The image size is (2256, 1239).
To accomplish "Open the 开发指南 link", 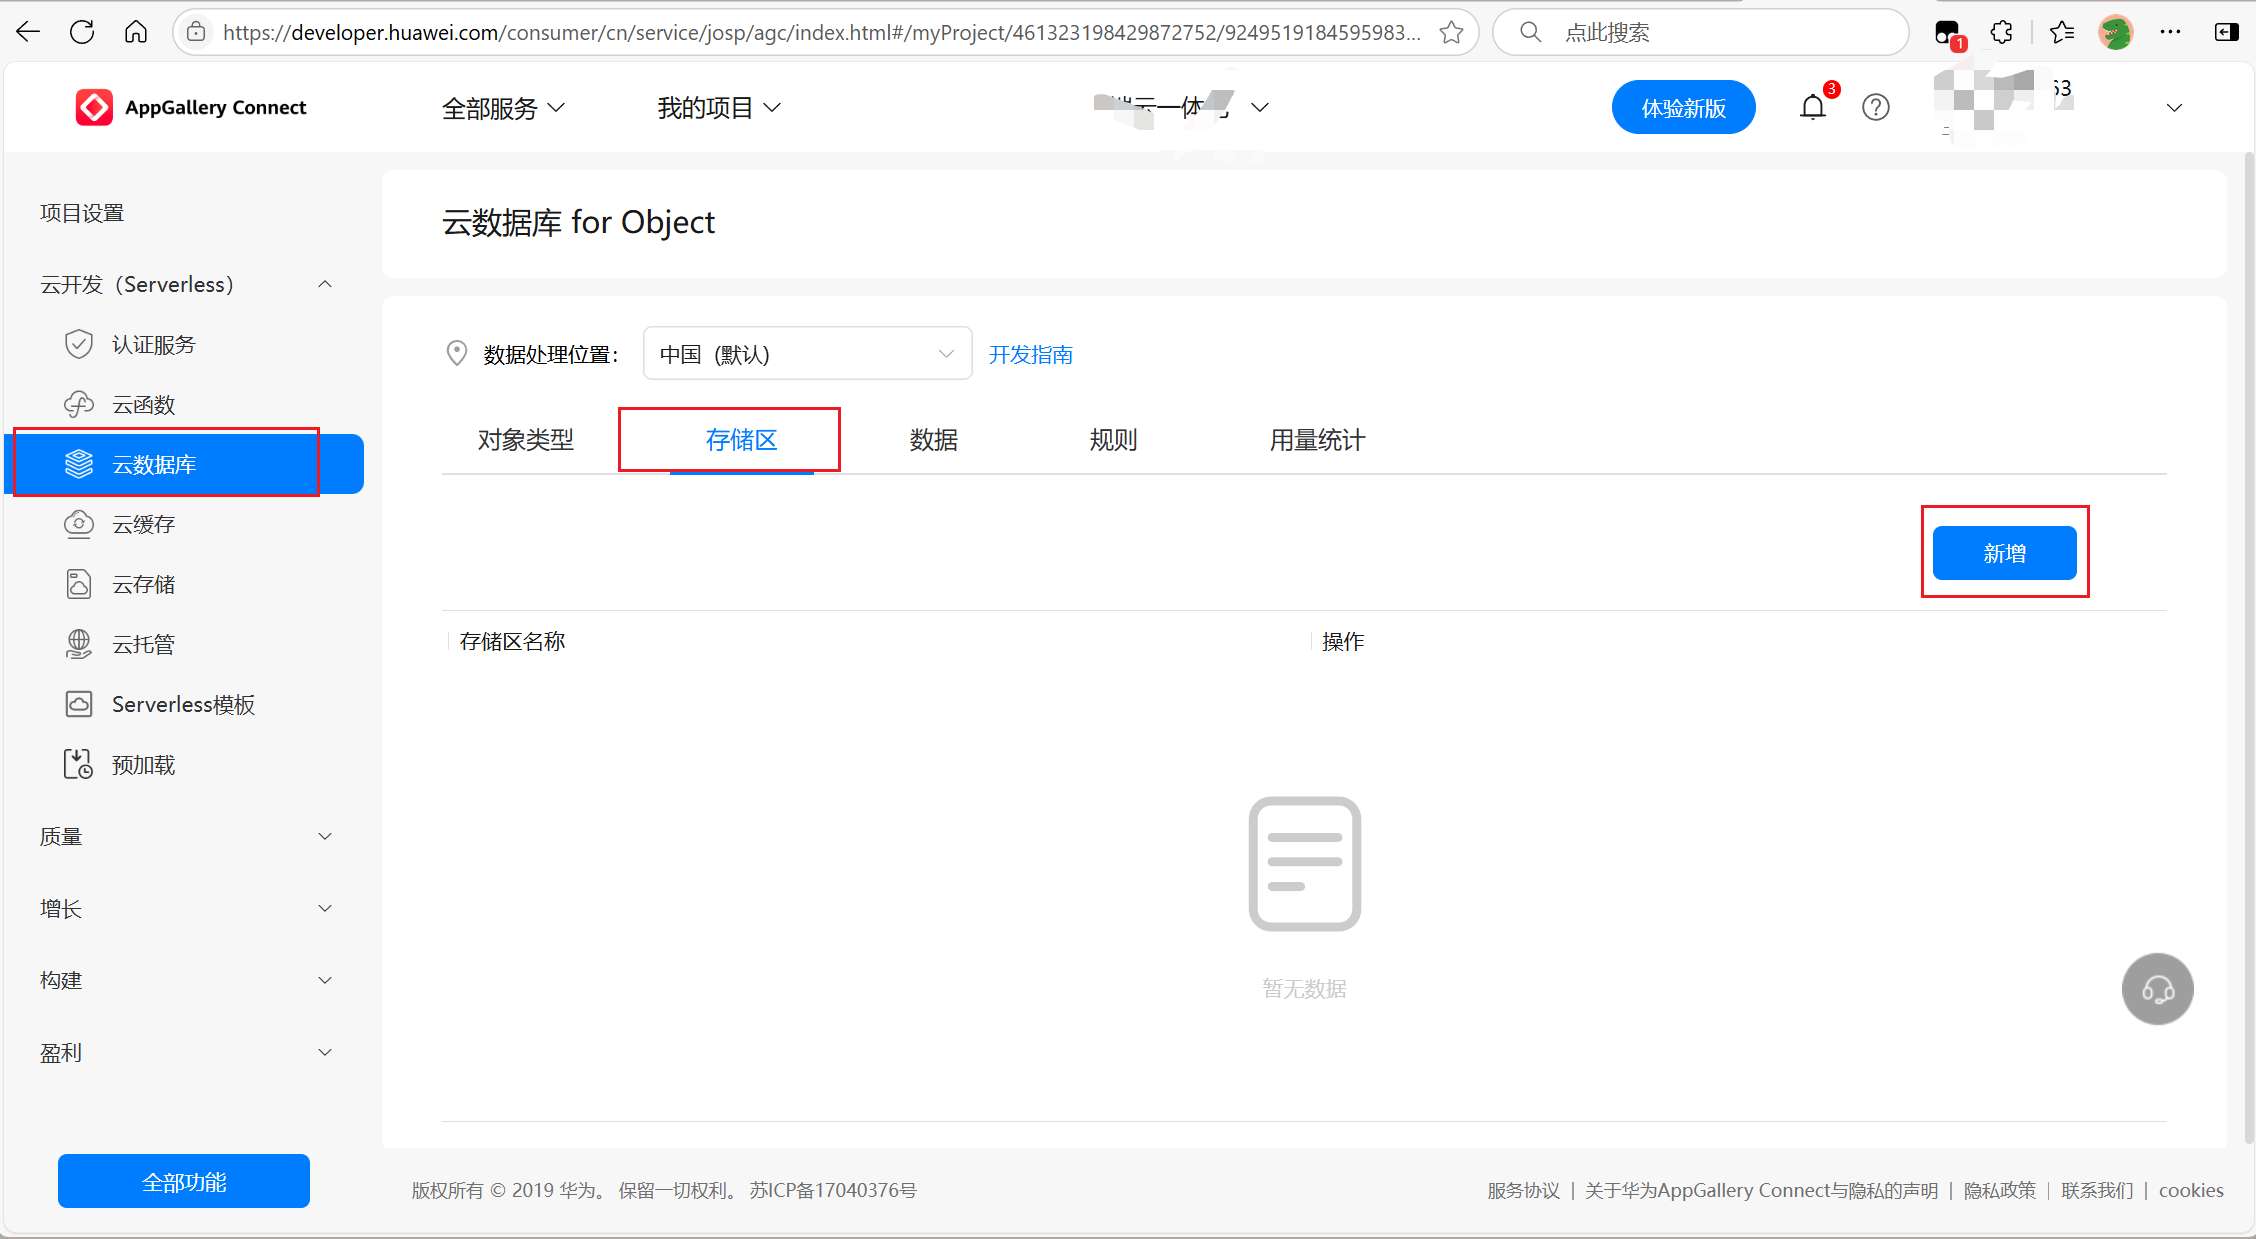I will tap(1030, 355).
